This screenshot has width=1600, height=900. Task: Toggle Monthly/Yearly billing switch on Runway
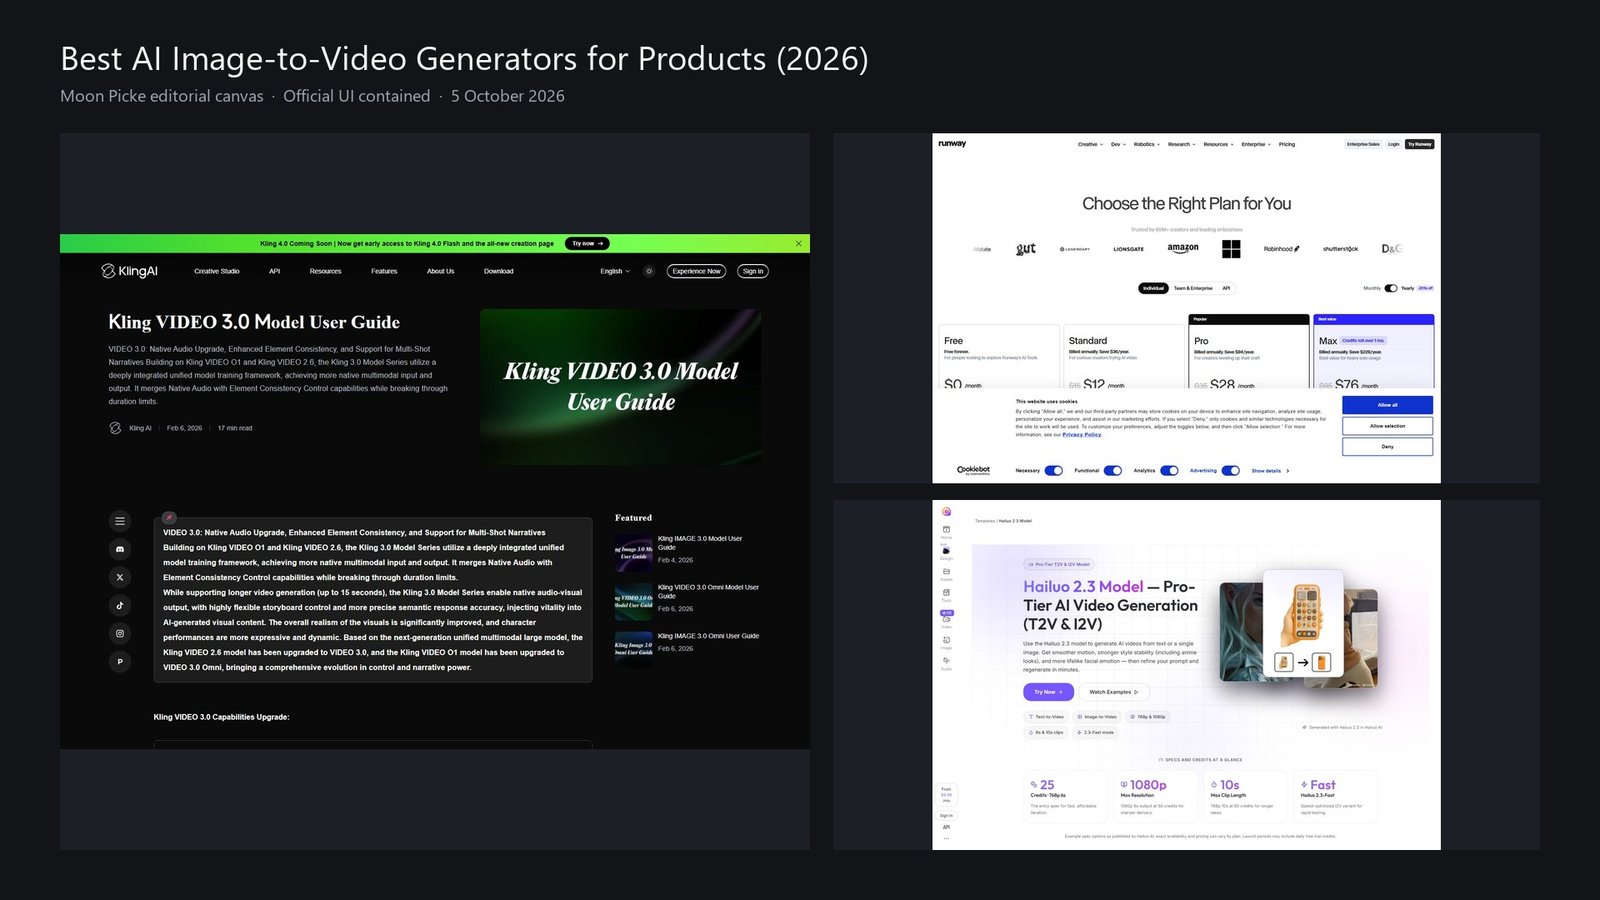tap(1390, 288)
